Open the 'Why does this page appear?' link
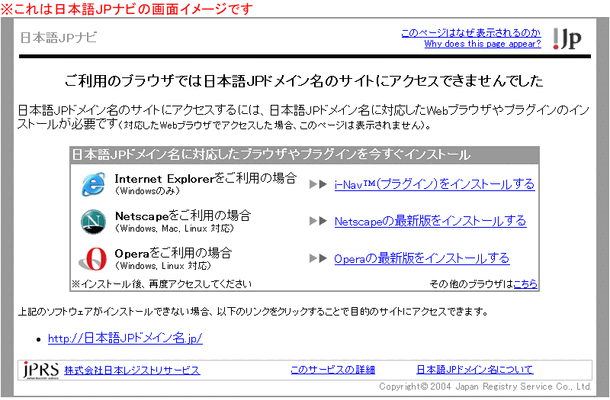Image resolution: width=610 pixels, height=400 pixels. (482, 44)
